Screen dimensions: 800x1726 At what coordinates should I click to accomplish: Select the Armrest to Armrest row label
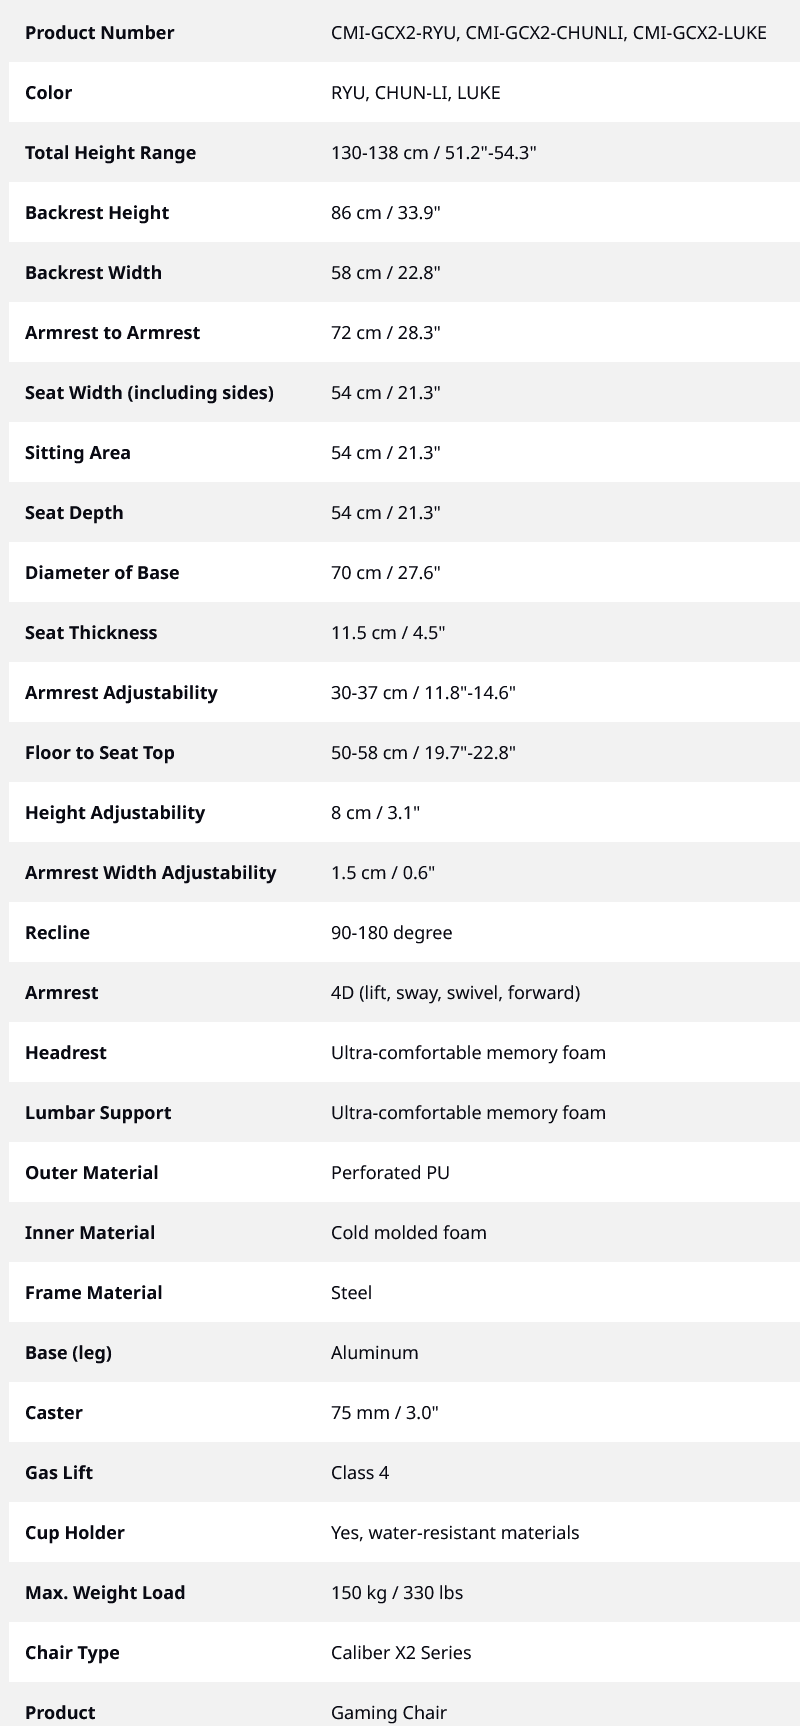112,333
